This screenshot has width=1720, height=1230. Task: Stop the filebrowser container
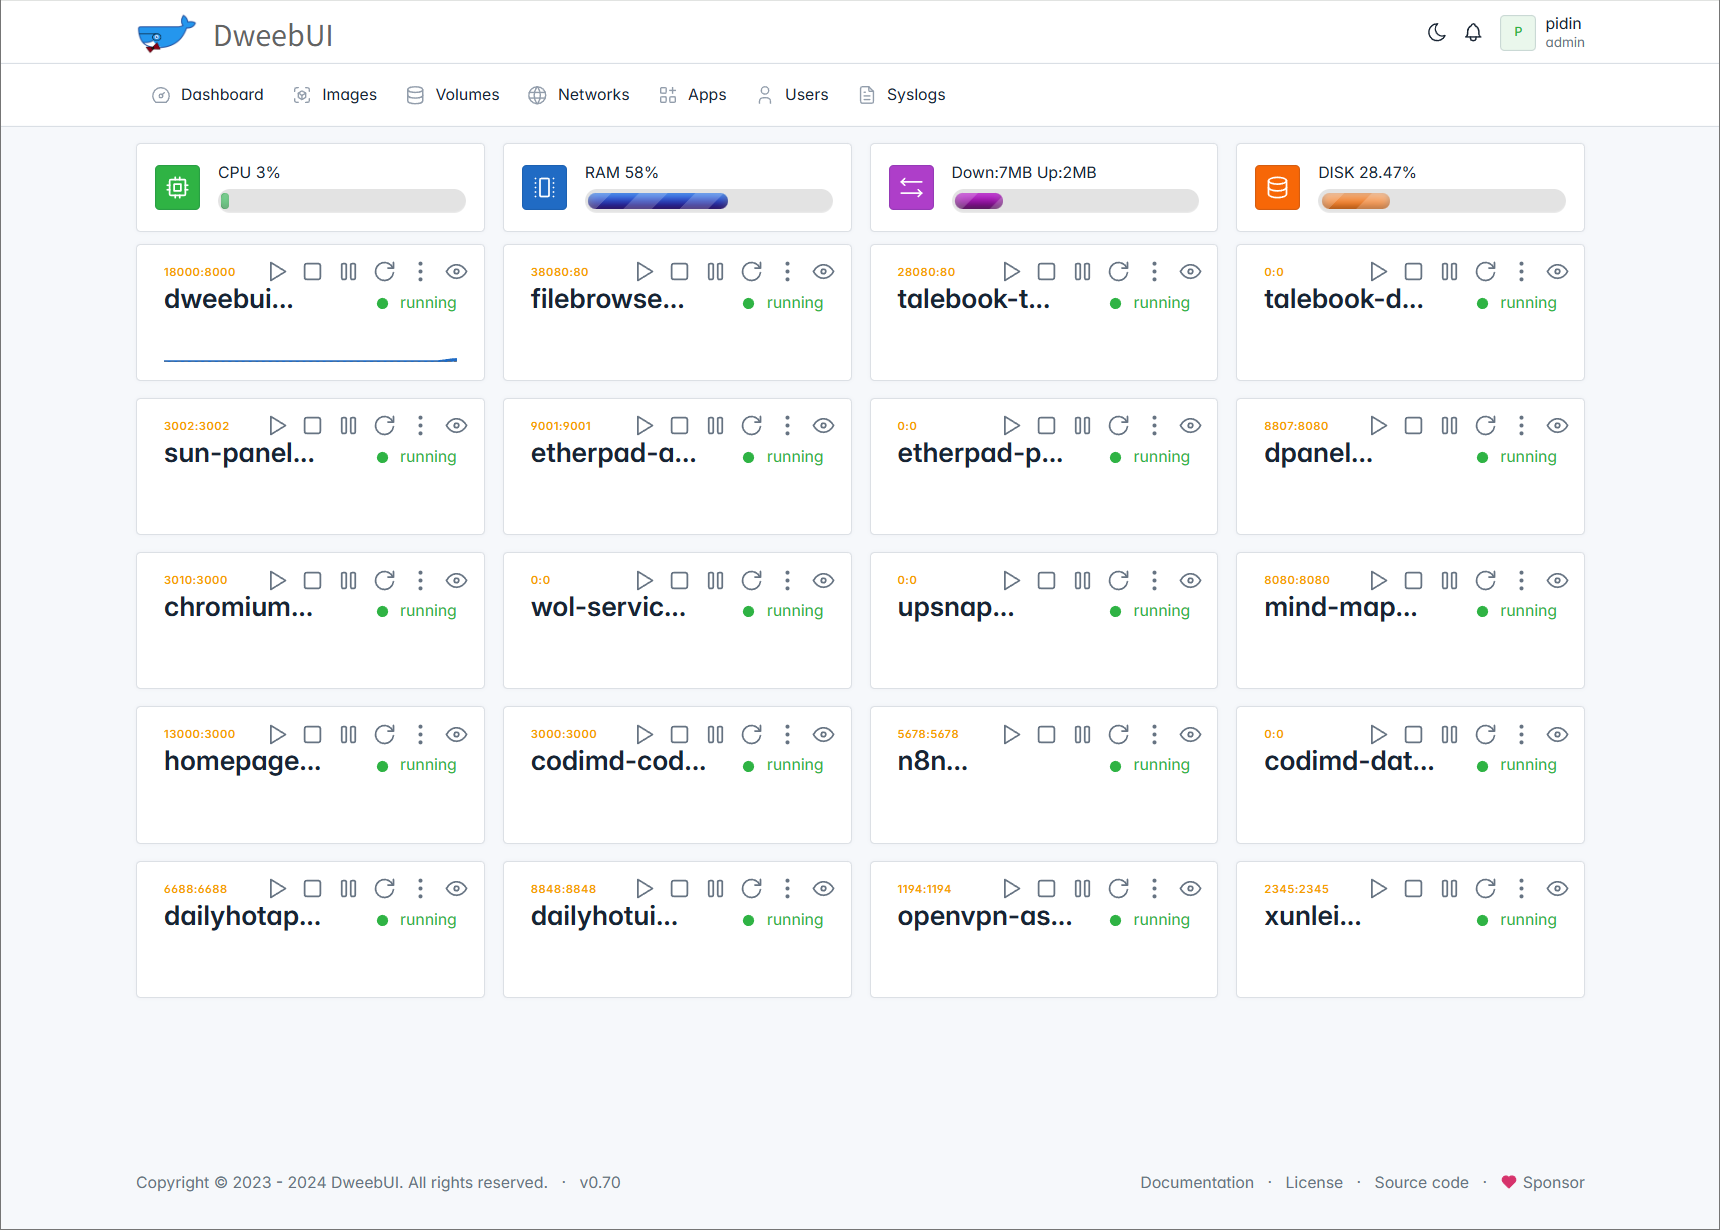point(679,272)
